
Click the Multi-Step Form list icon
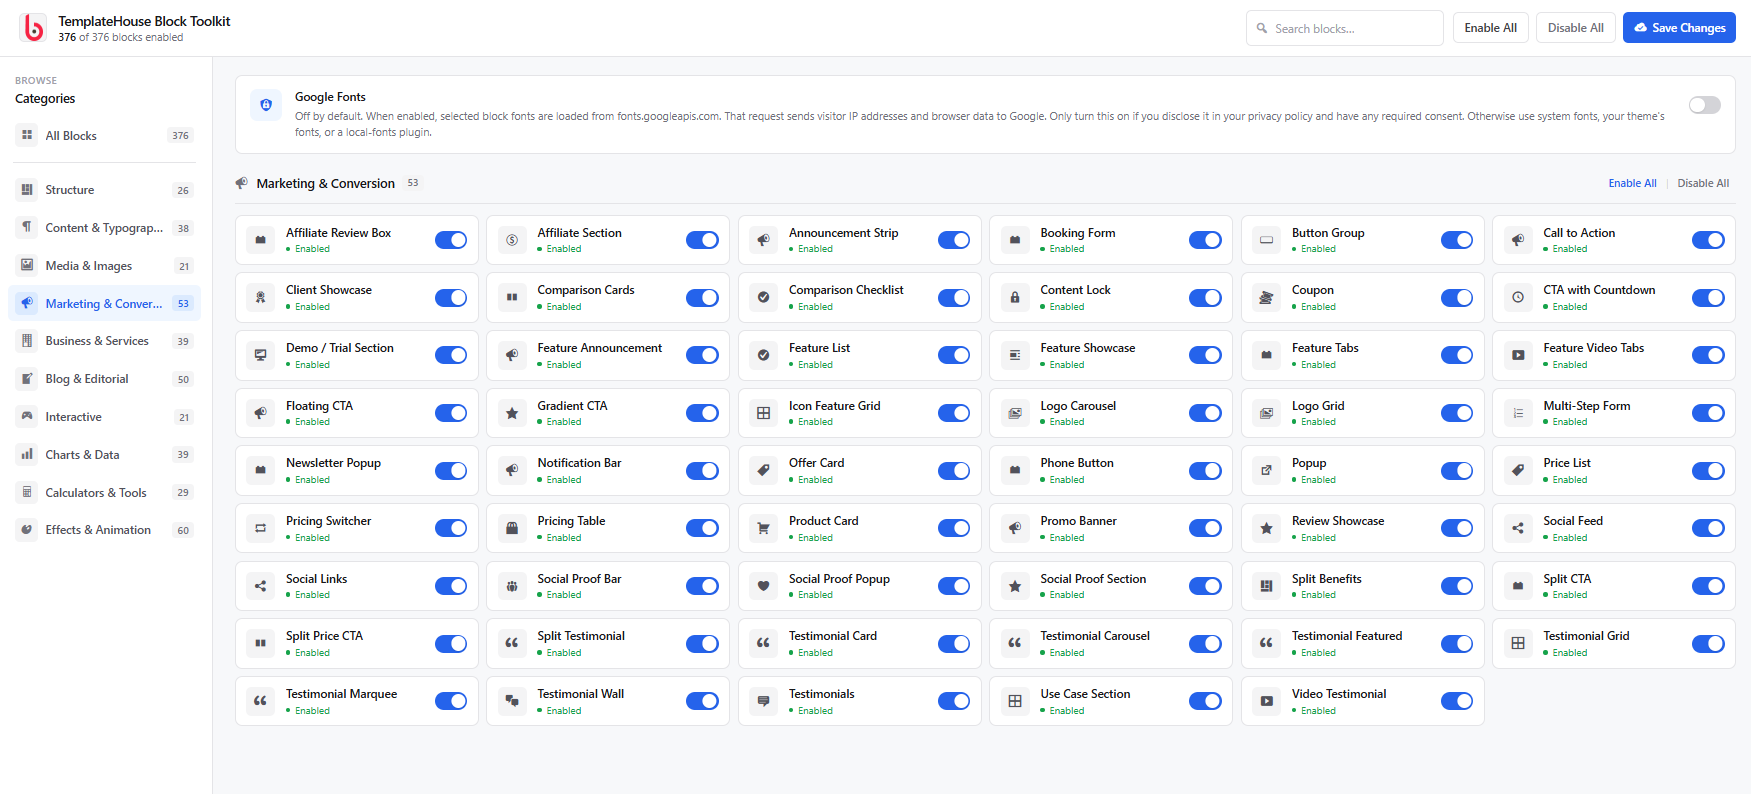1518,413
